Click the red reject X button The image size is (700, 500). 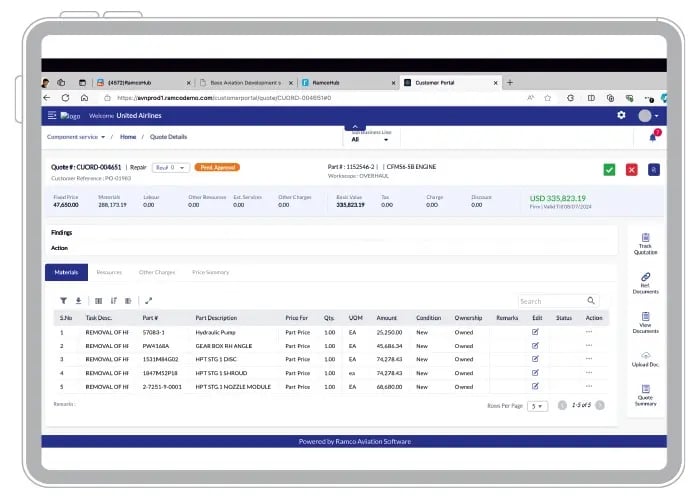coord(631,169)
